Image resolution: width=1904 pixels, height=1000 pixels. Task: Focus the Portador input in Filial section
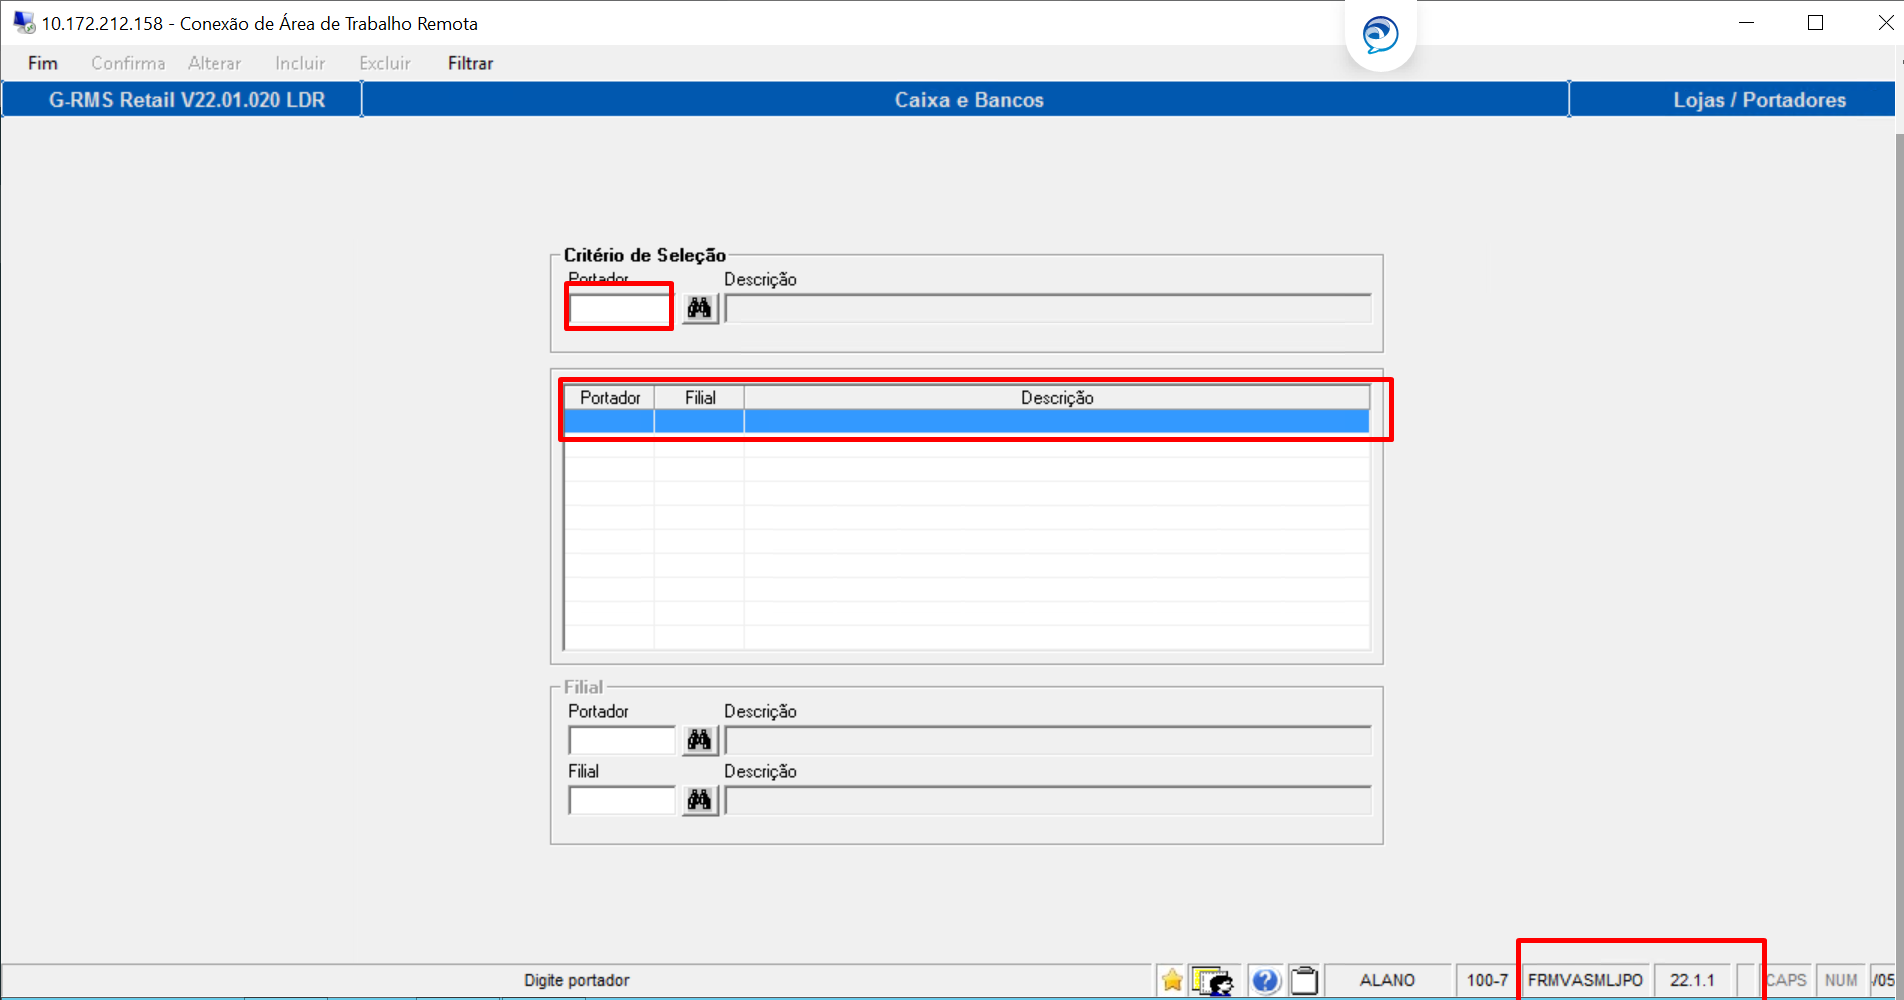[x=622, y=741]
